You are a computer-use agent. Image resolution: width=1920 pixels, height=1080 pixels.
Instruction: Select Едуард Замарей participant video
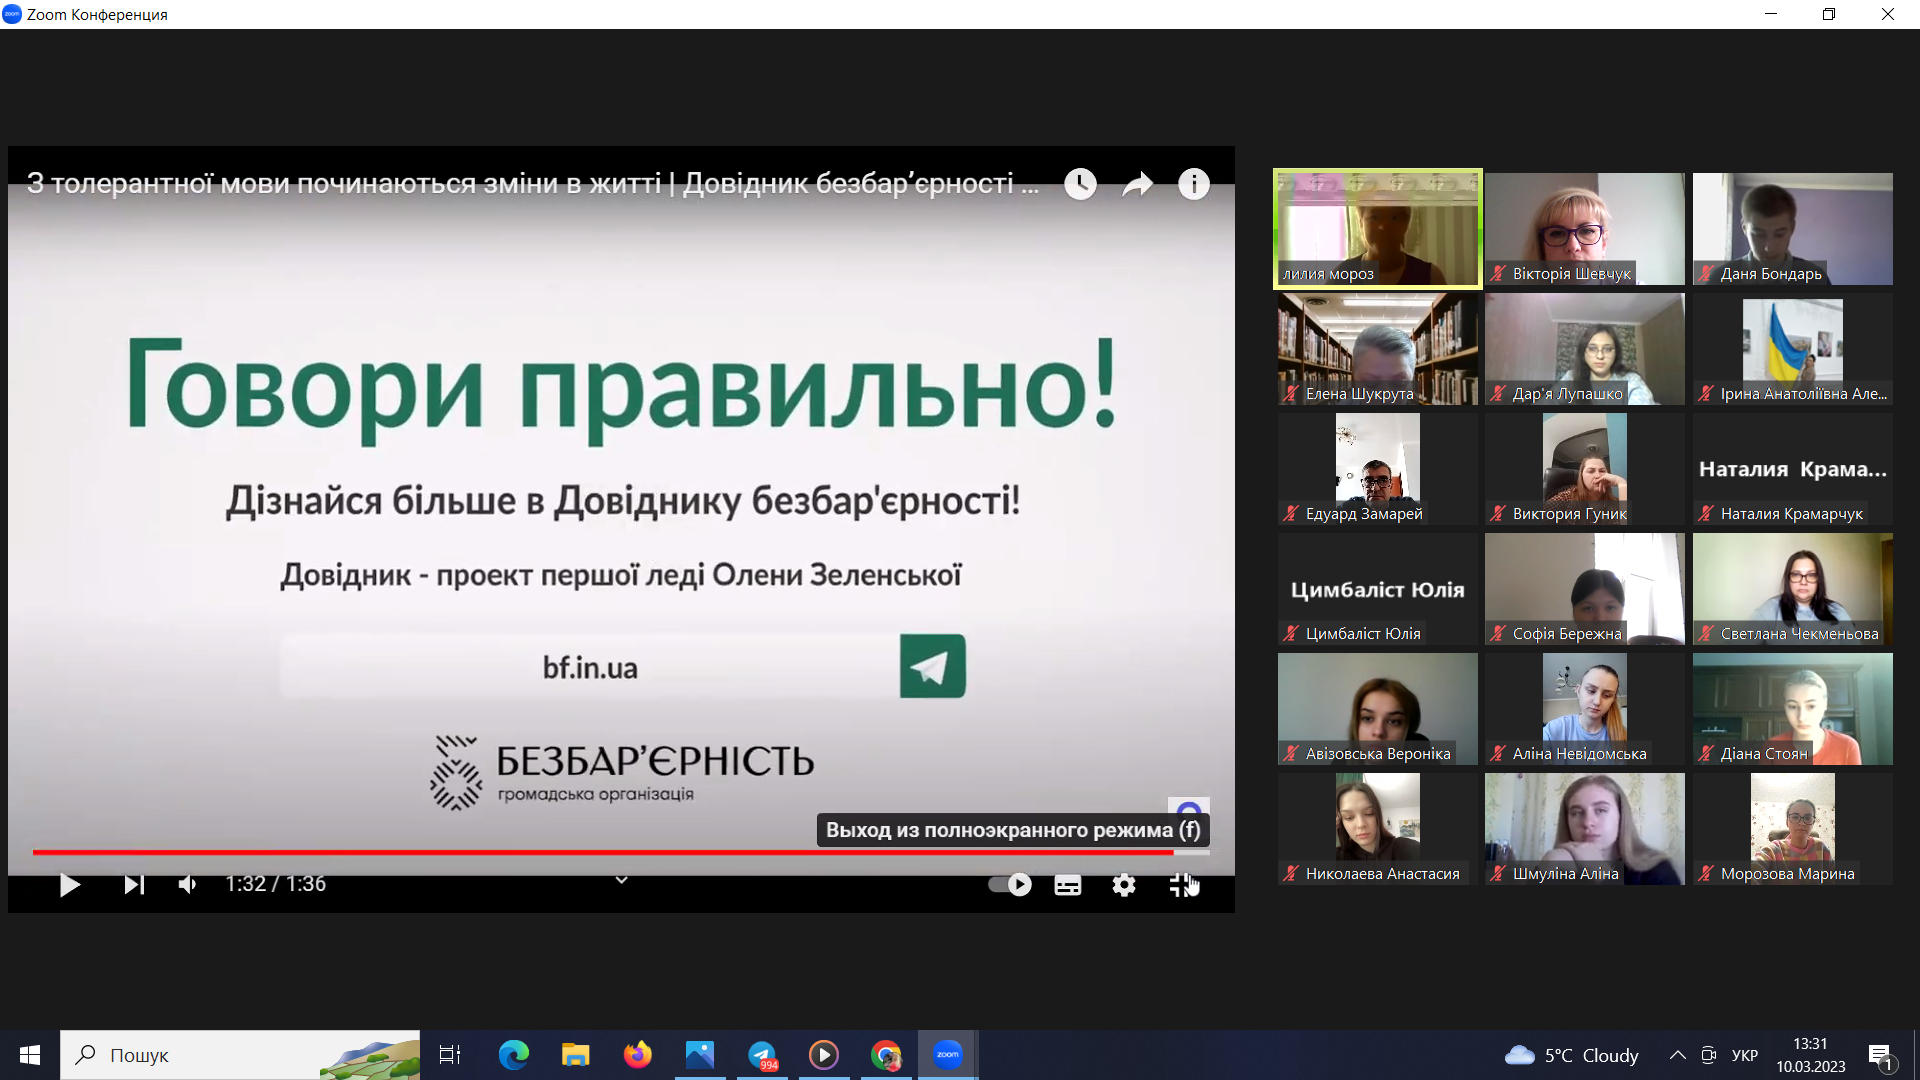(x=1377, y=469)
